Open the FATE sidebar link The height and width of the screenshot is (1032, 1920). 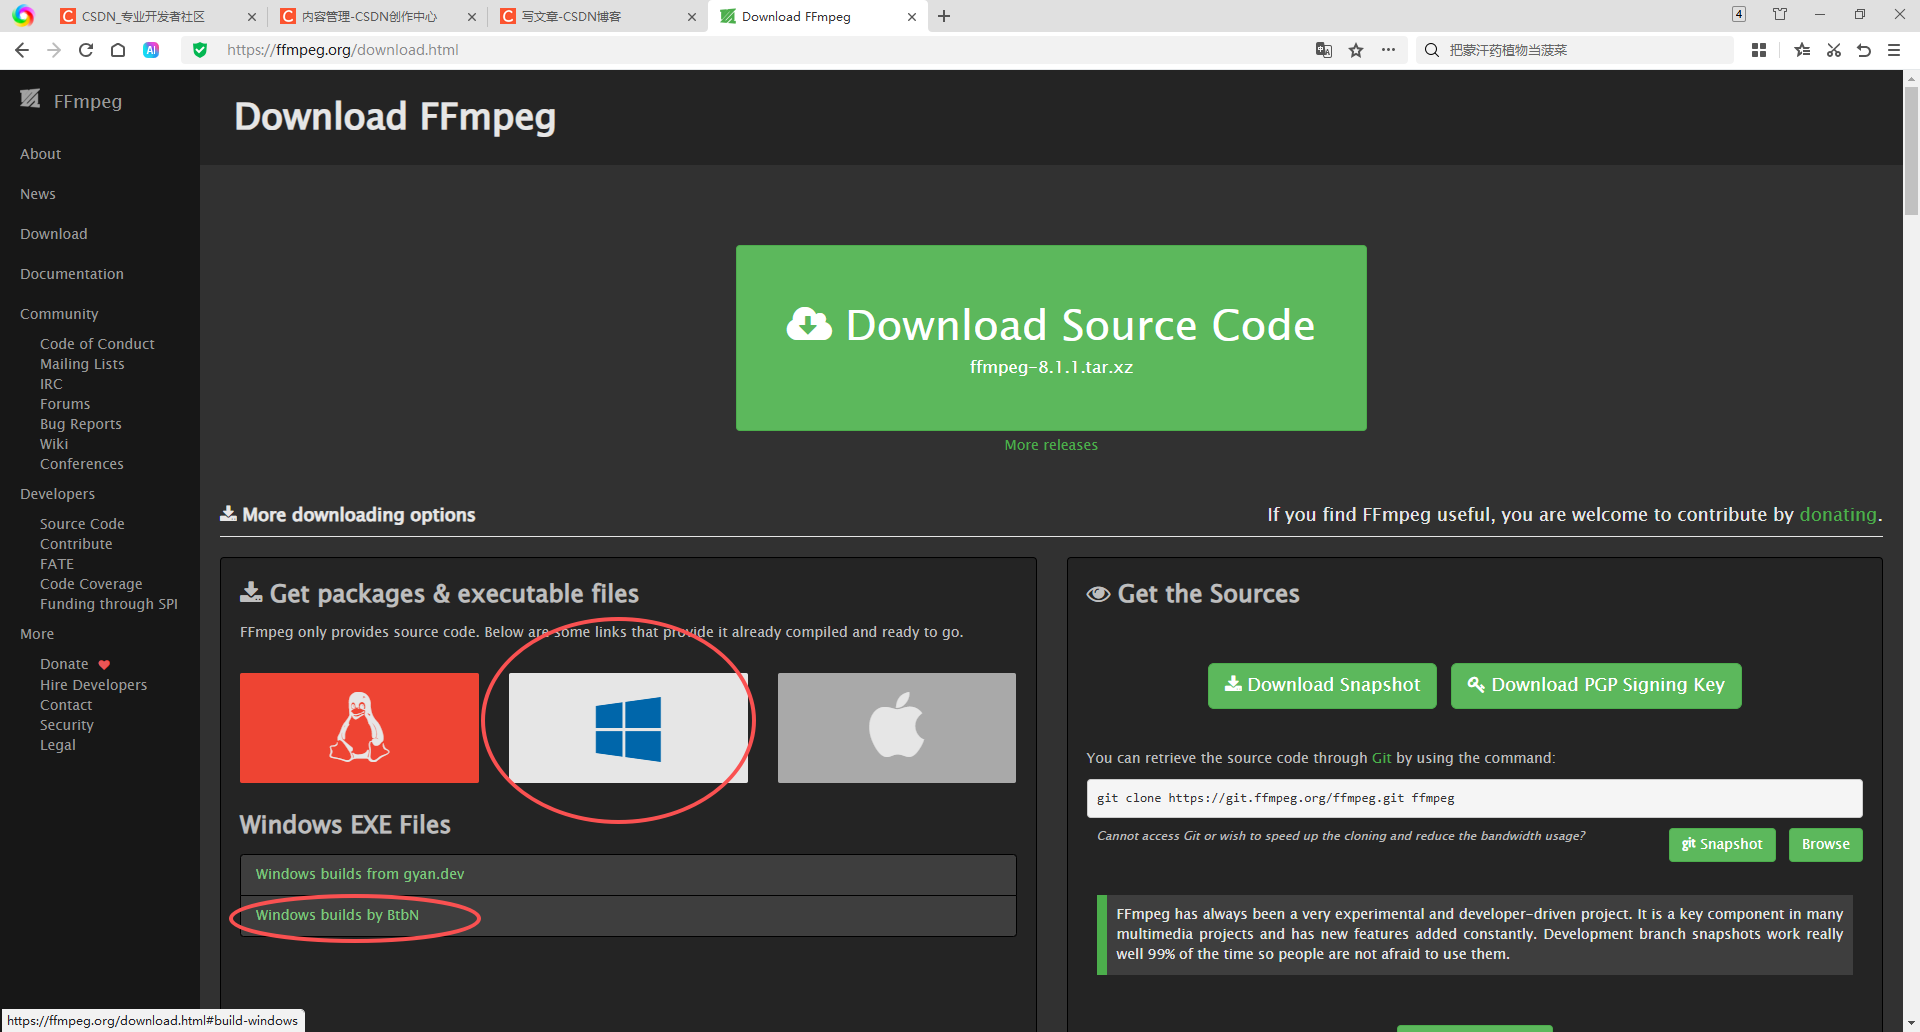[57, 564]
